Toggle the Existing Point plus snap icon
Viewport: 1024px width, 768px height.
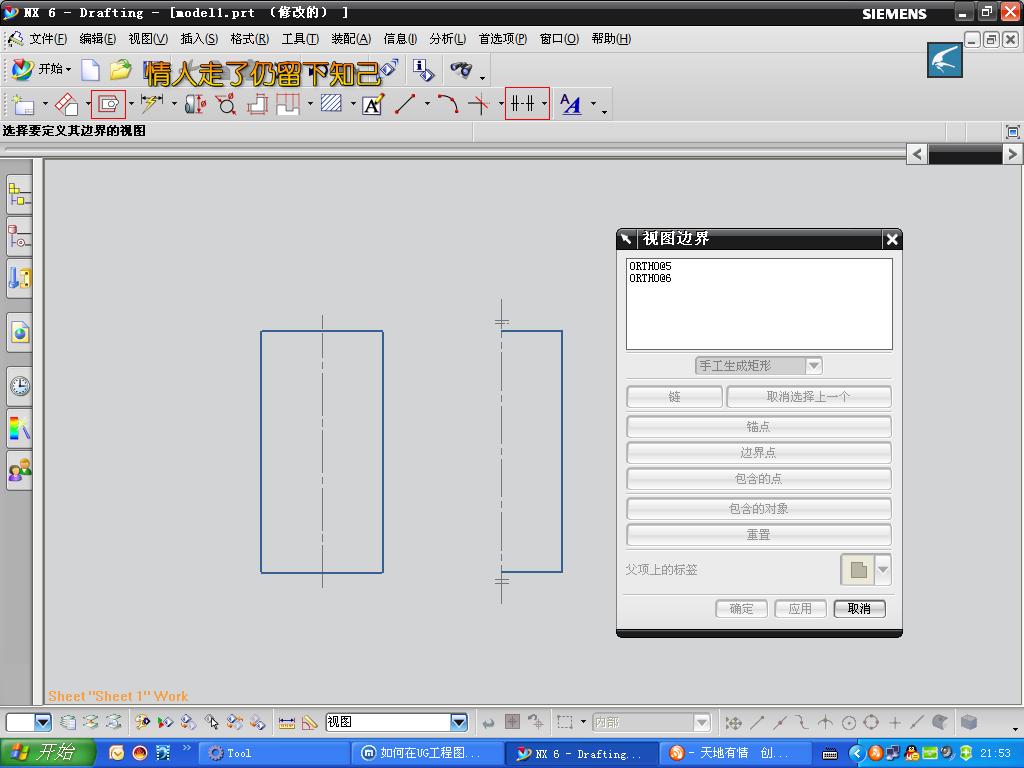coord(895,722)
